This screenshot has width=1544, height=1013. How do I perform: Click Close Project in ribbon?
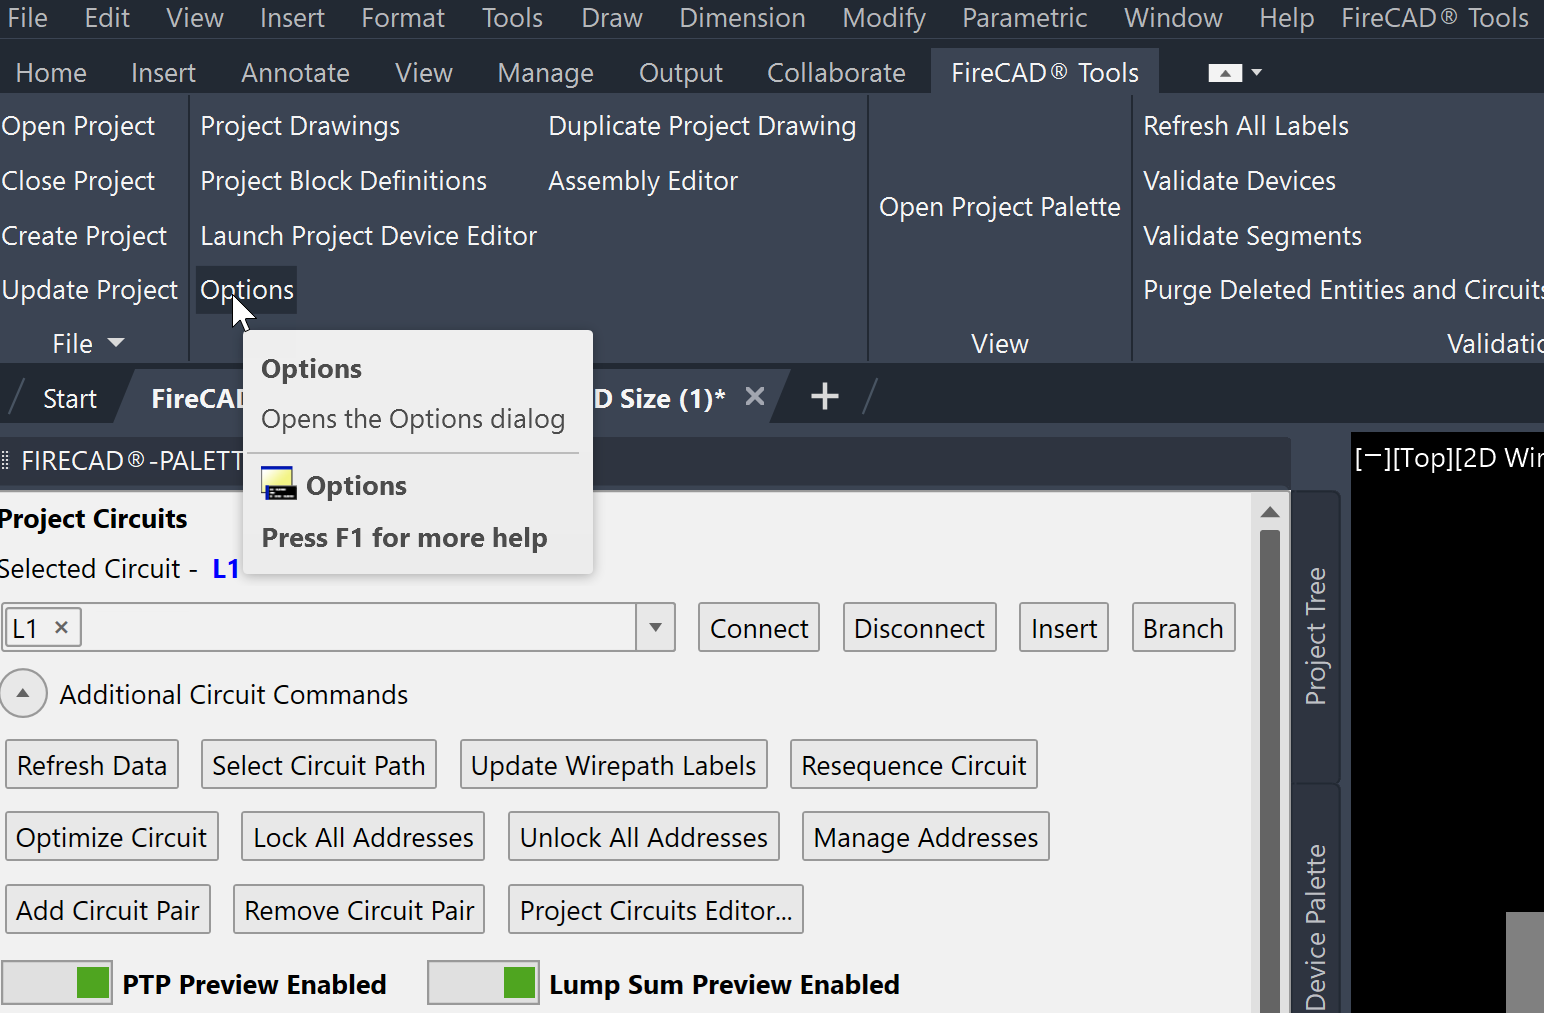[78, 181]
